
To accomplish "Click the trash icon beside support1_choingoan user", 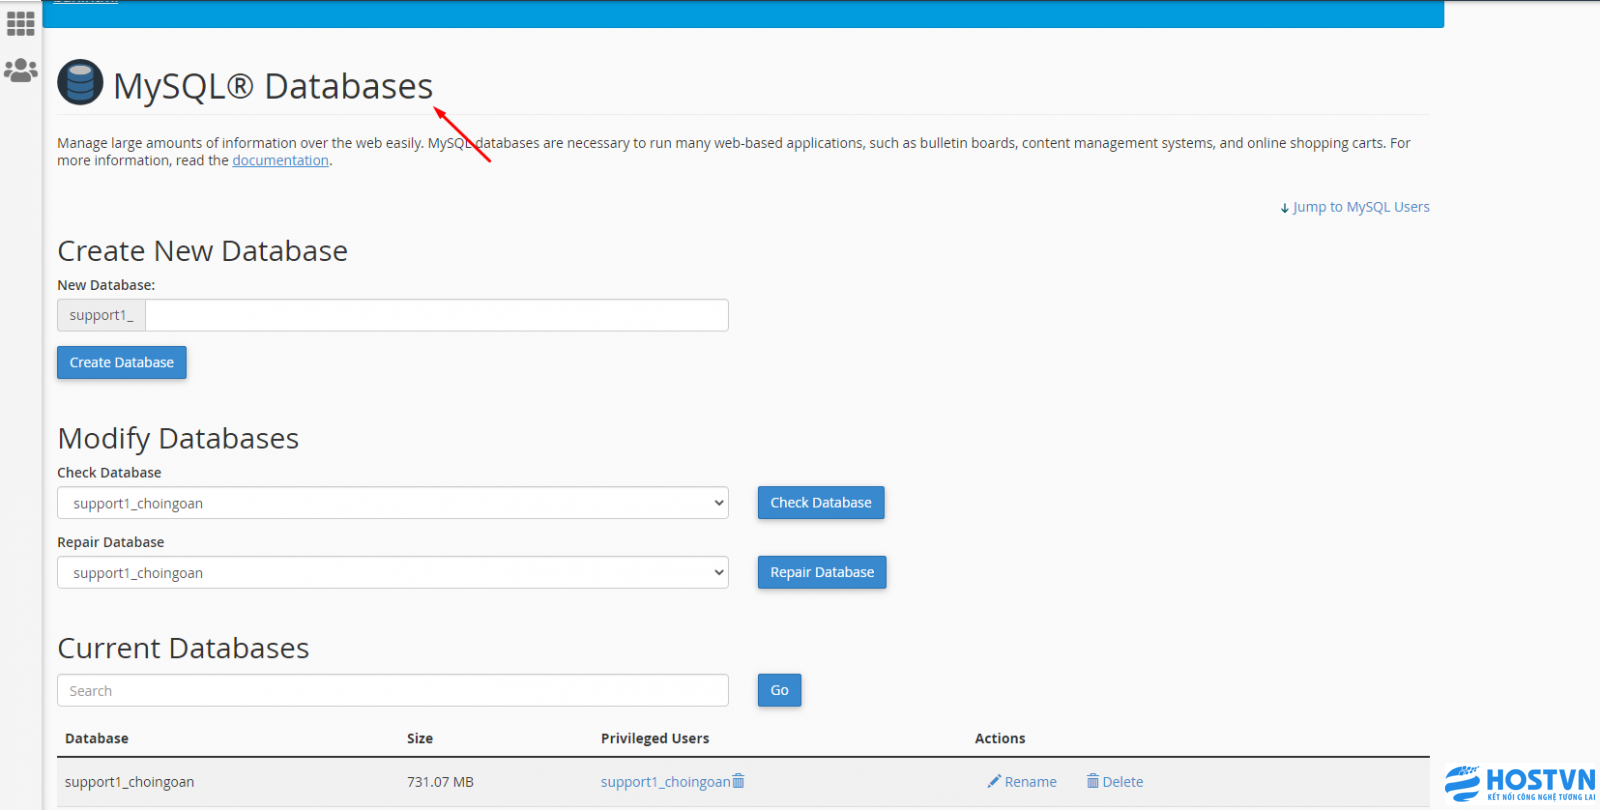I will (738, 781).
